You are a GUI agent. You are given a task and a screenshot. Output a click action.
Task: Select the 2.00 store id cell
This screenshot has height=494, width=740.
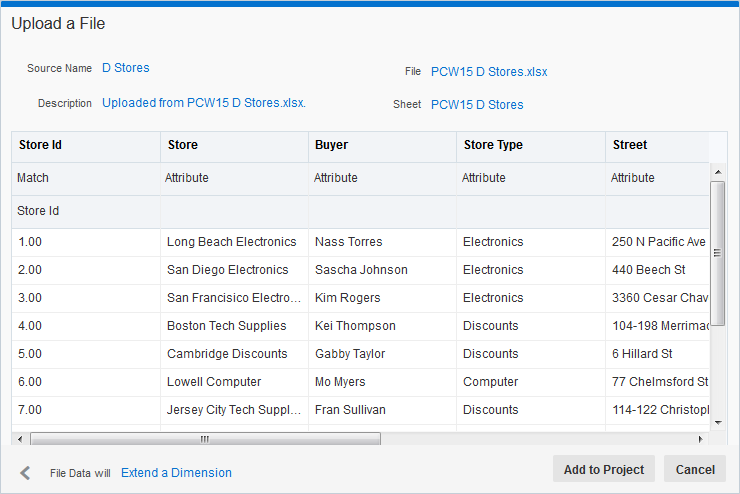click(x=86, y=270)
